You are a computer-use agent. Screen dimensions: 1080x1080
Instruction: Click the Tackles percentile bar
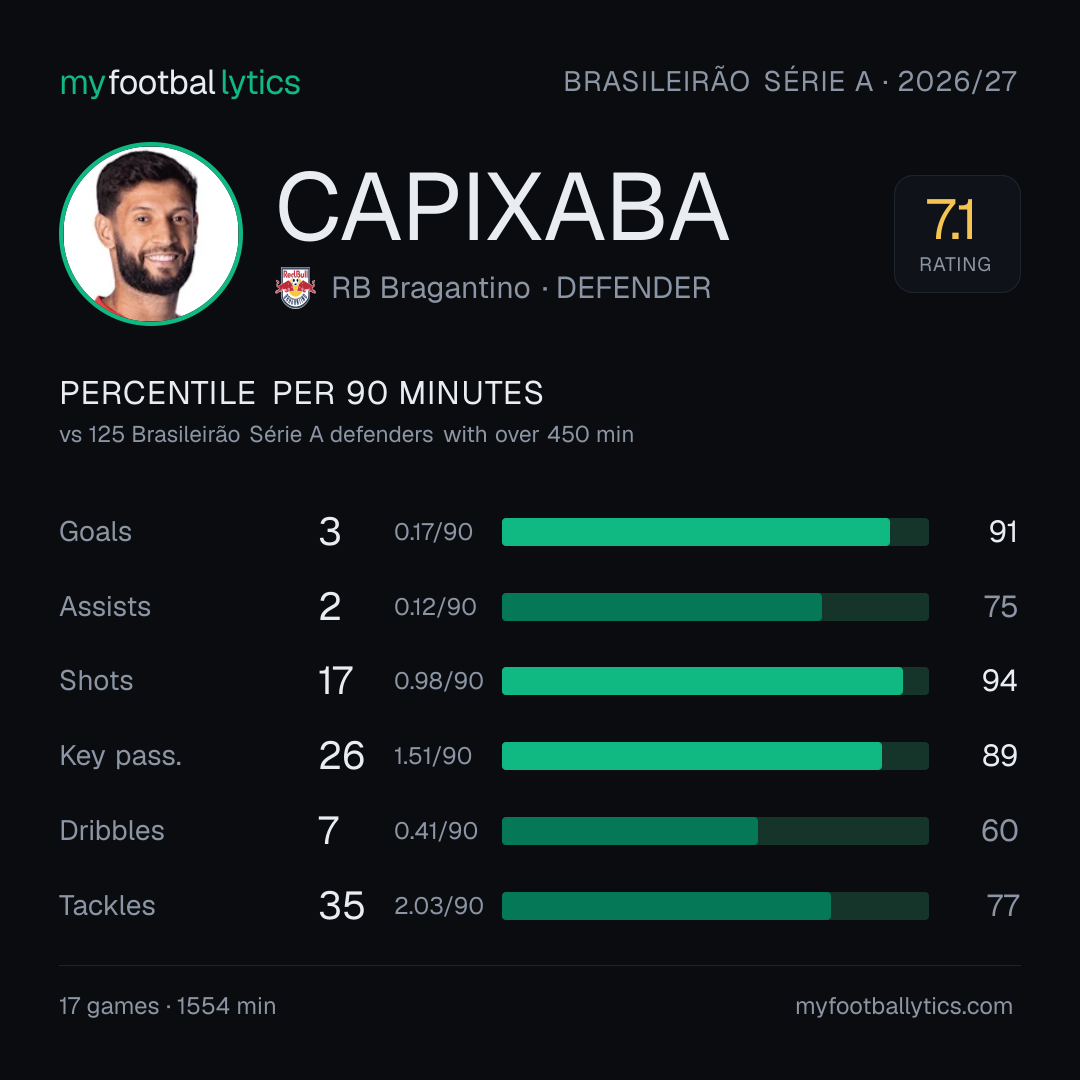tap(715, 906)
